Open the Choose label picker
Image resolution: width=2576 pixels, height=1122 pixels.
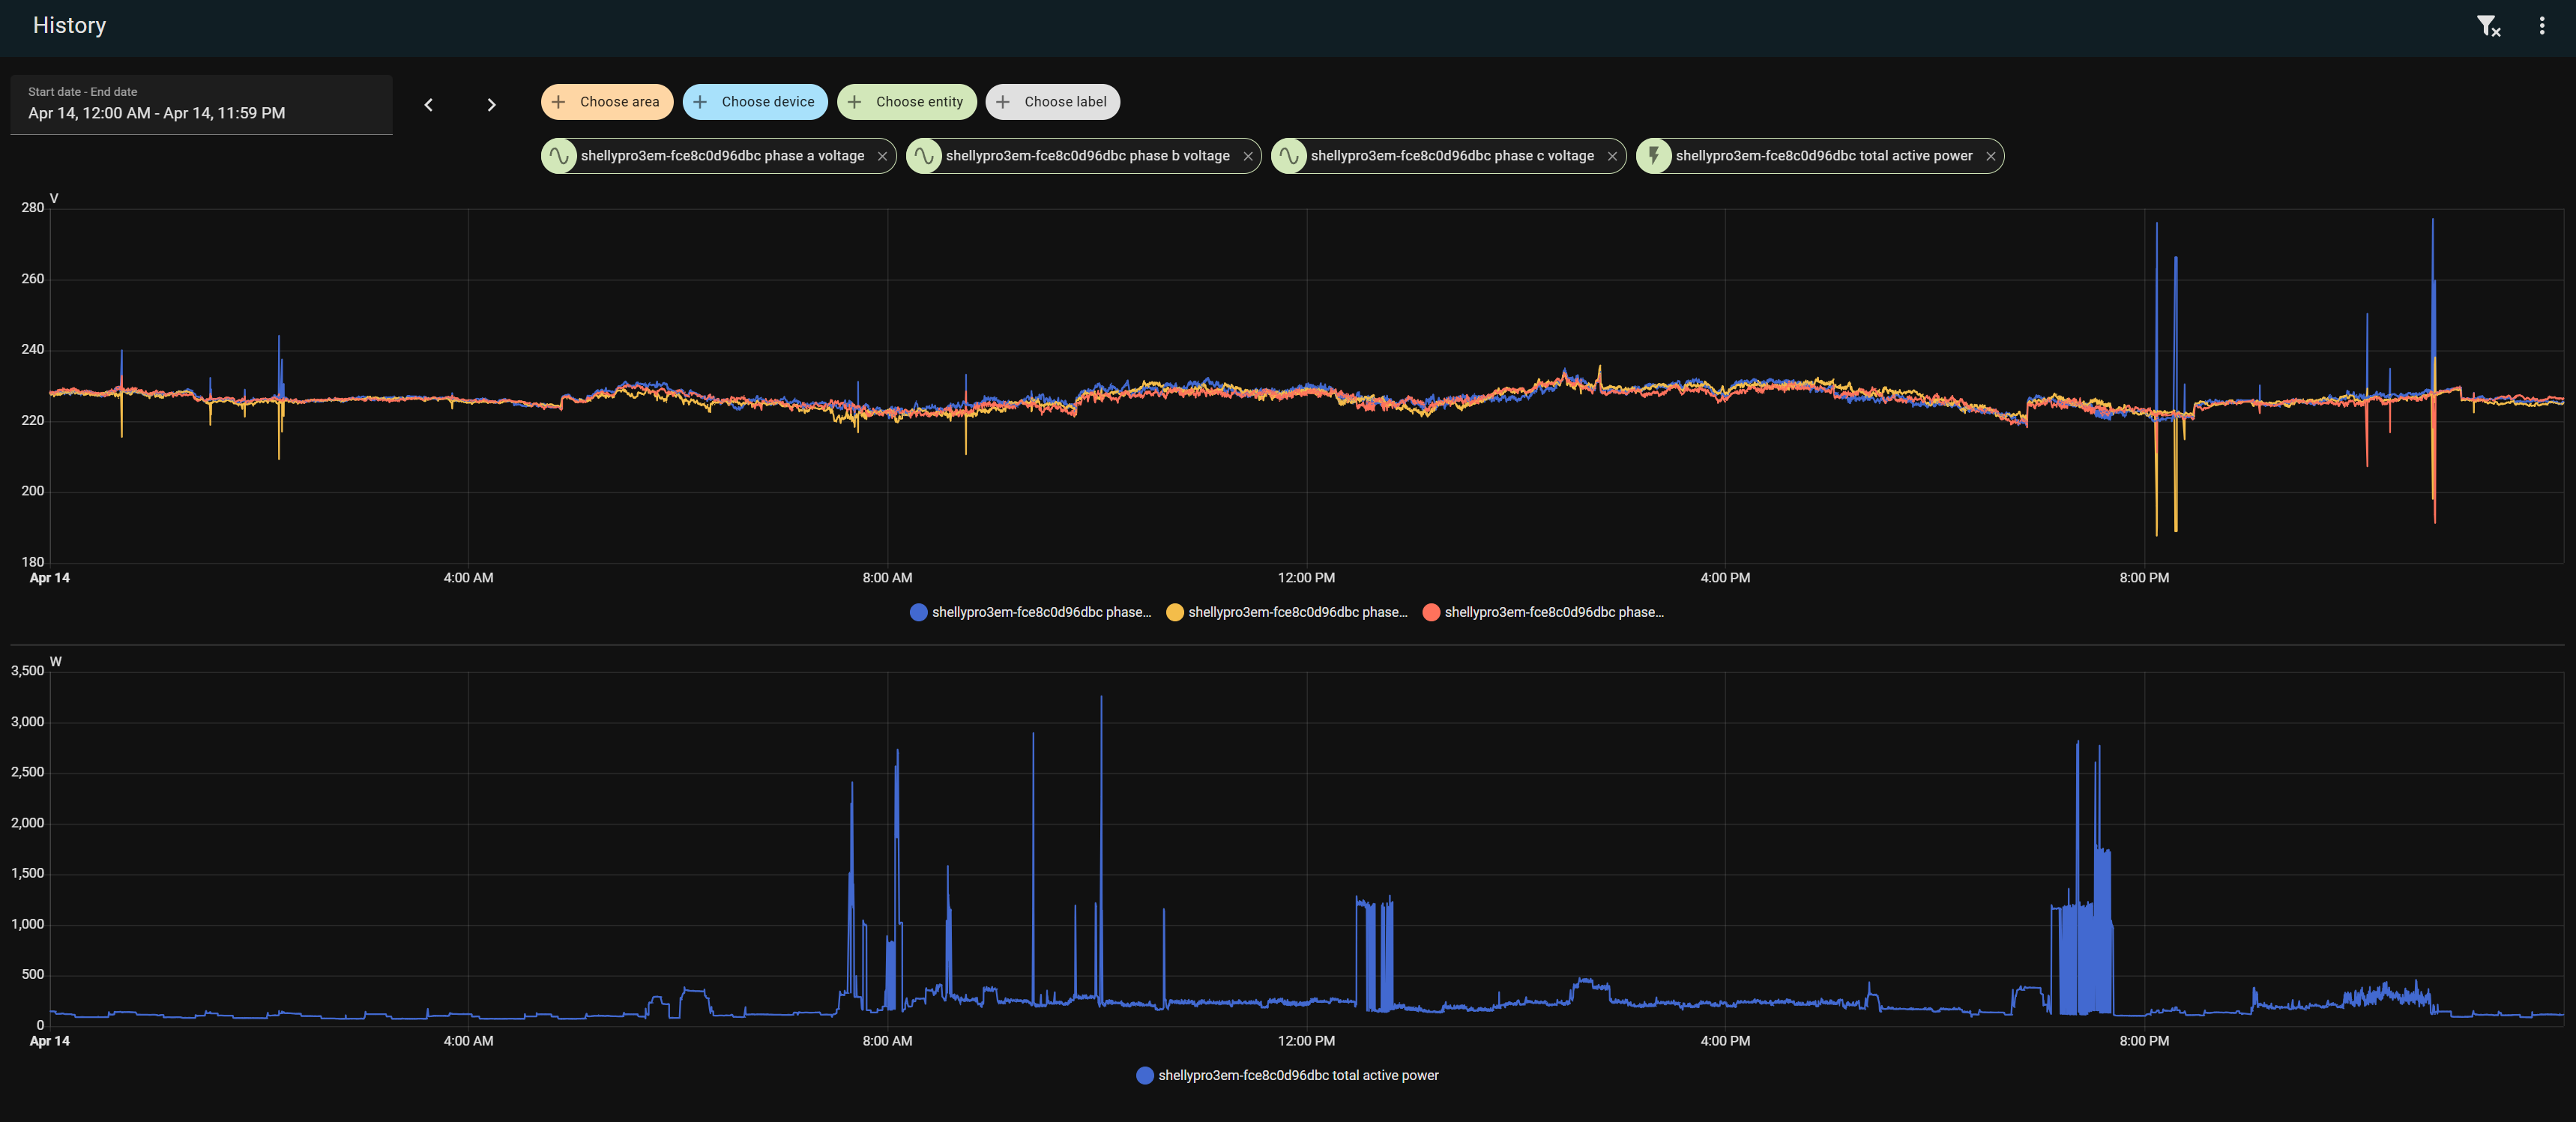pyautogui.click(x=1052, y=102)
